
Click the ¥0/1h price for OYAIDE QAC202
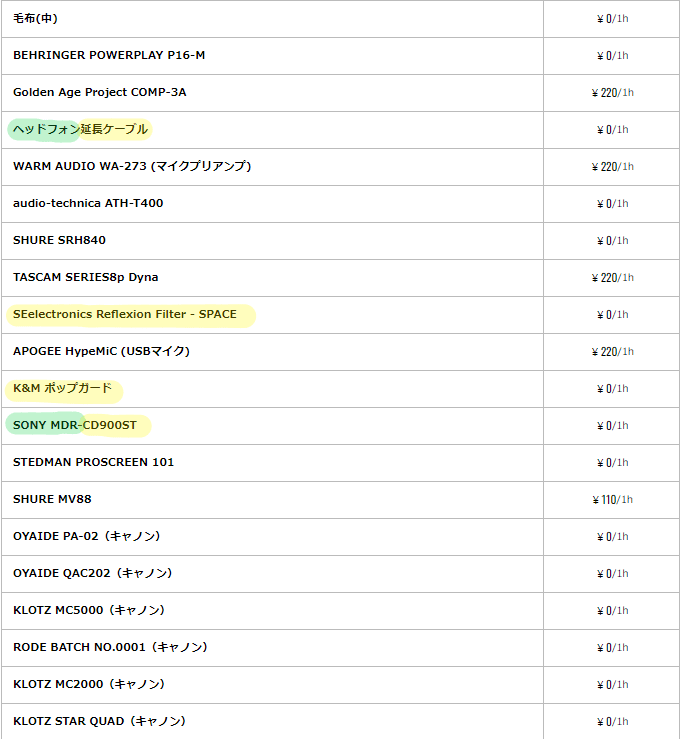613,574
